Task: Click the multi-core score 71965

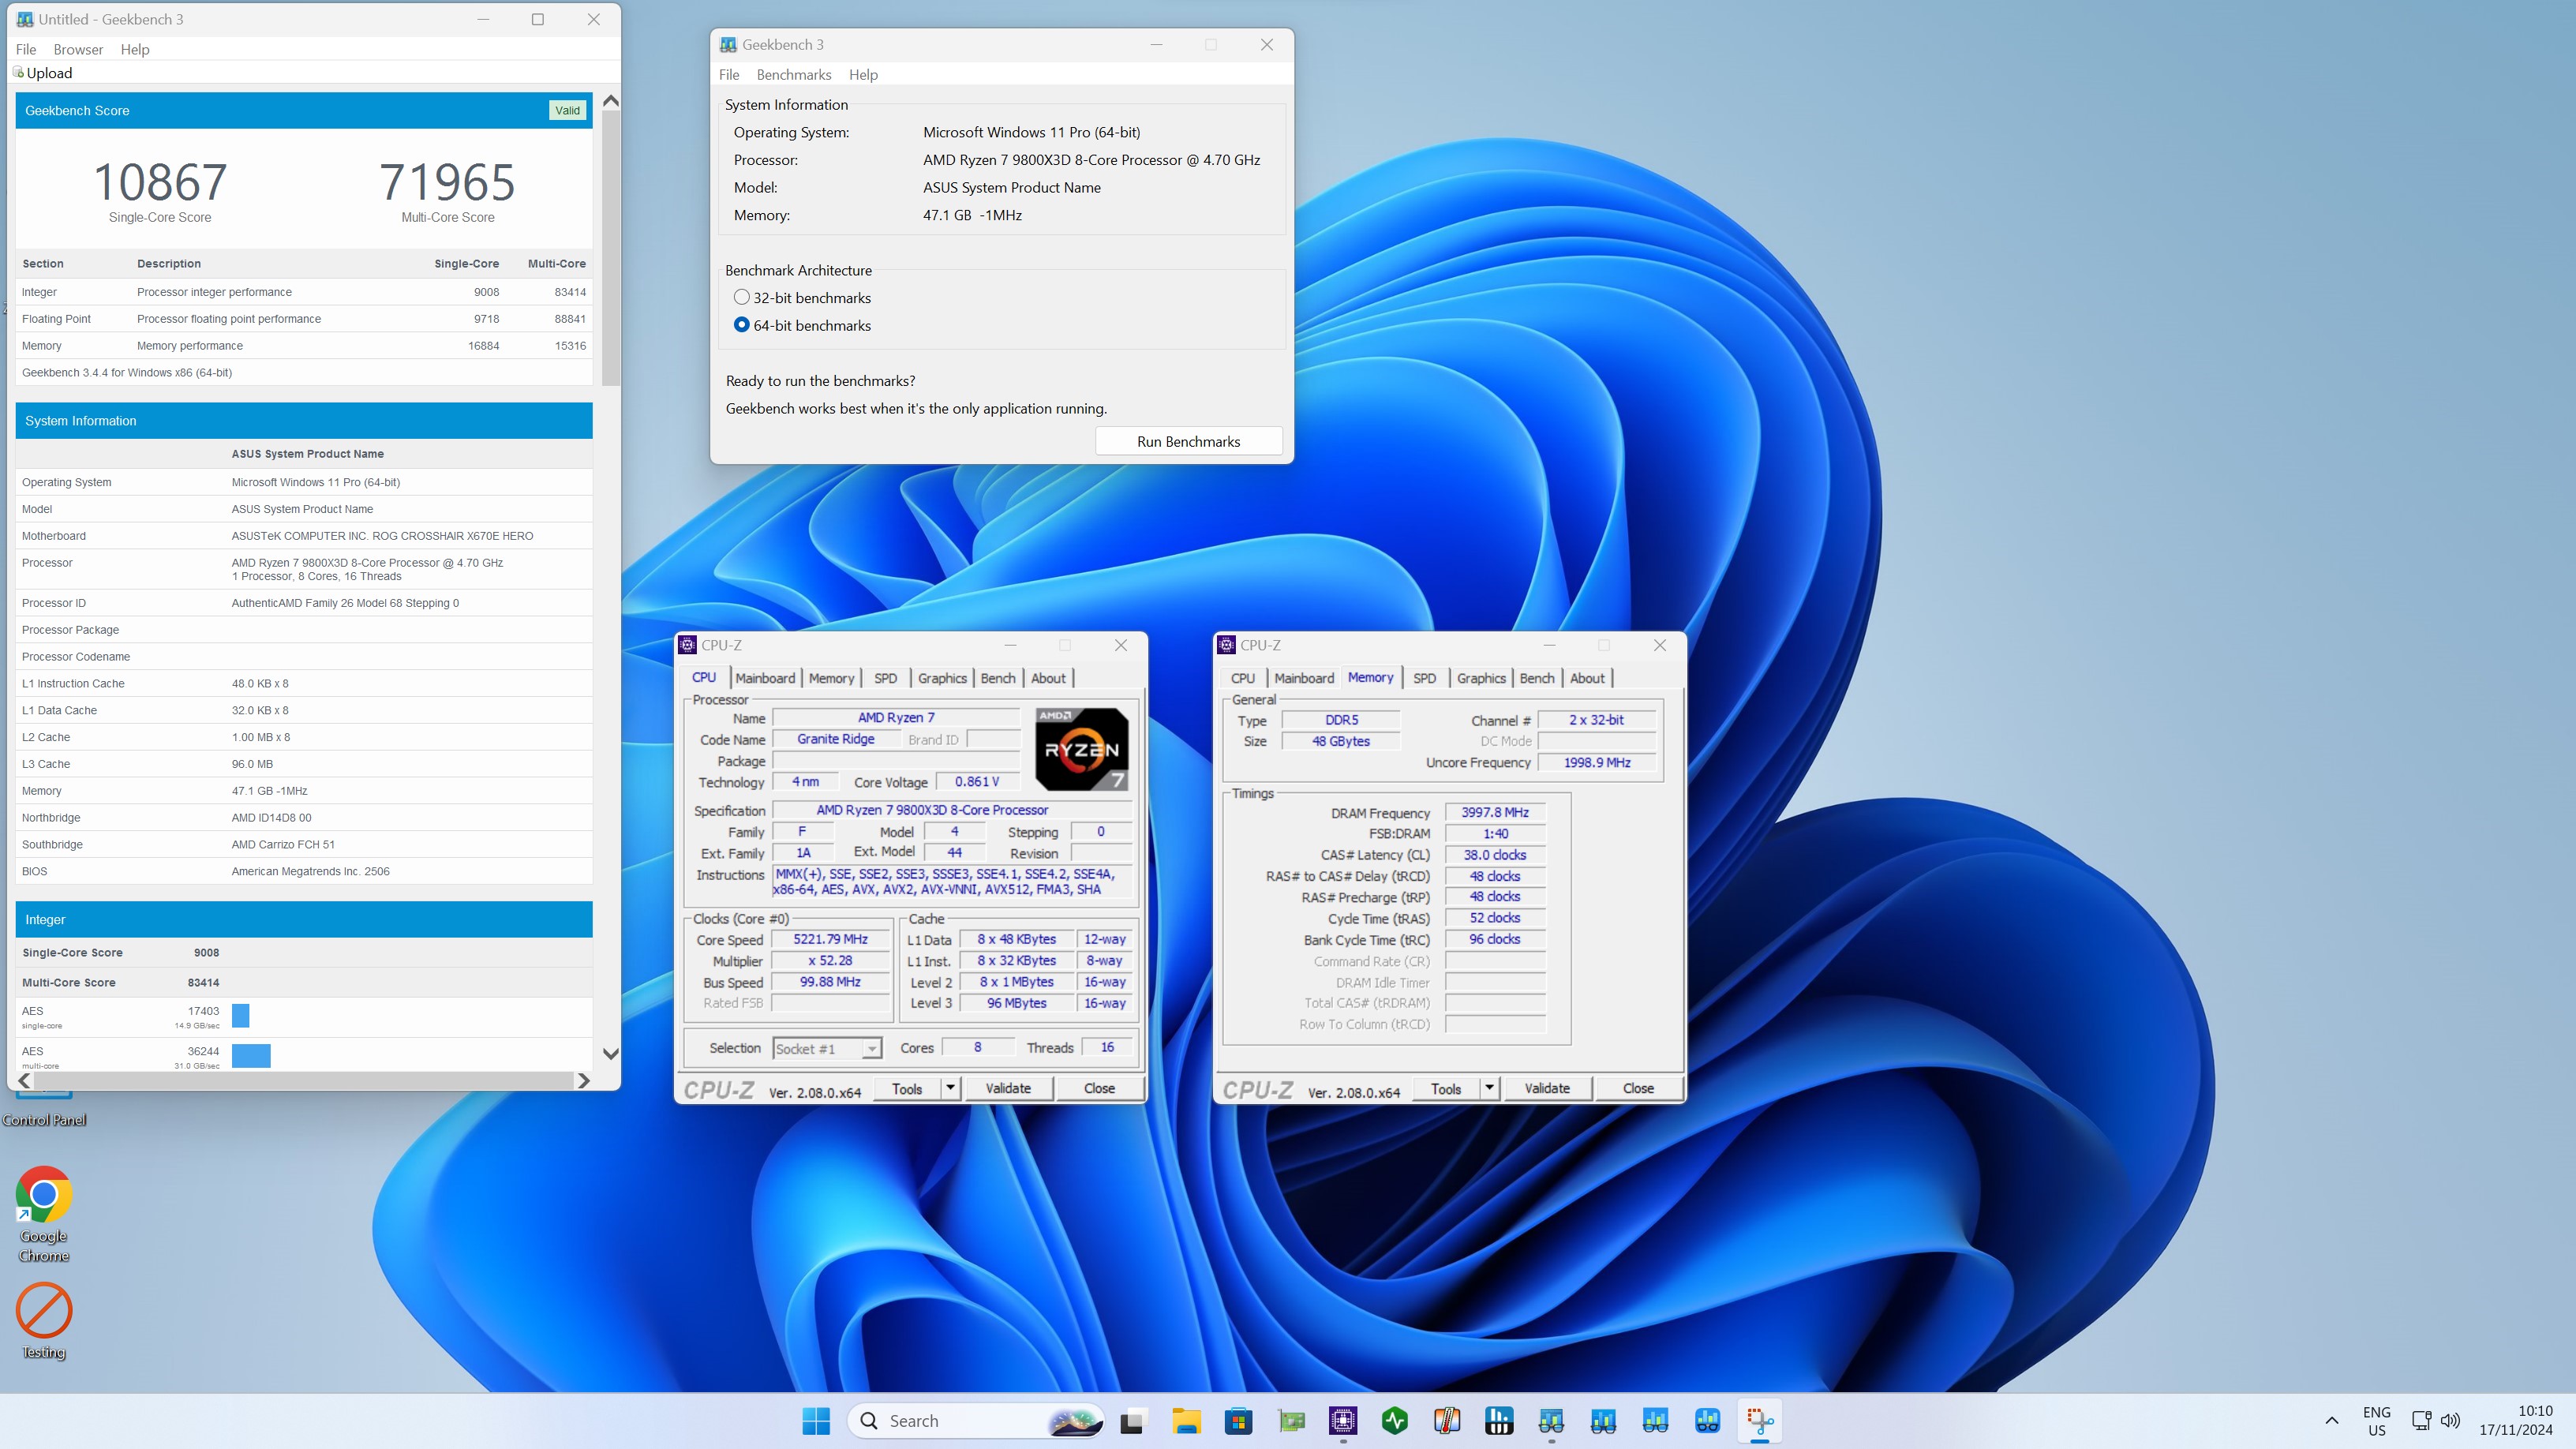Action: [x=447, y=182]
